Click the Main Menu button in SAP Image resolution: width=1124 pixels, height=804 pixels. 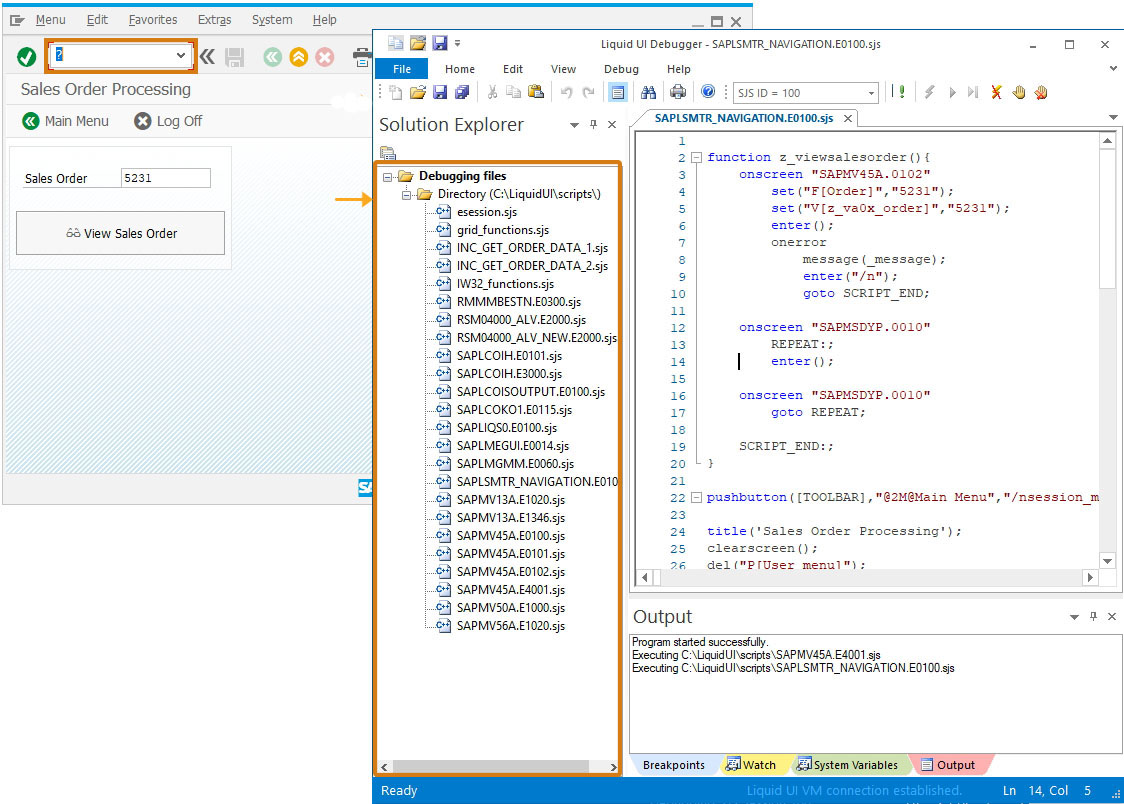point(66,121)
